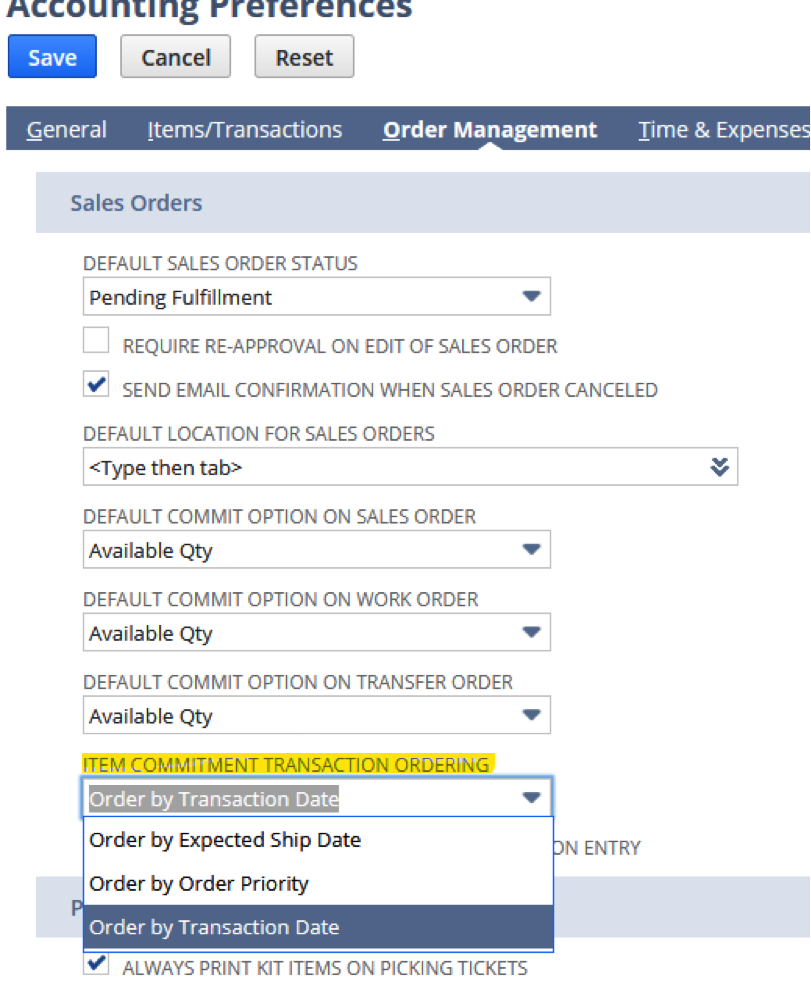Reset the preferences form
This screenshot has width=811, height=985.
pos(303,56)
